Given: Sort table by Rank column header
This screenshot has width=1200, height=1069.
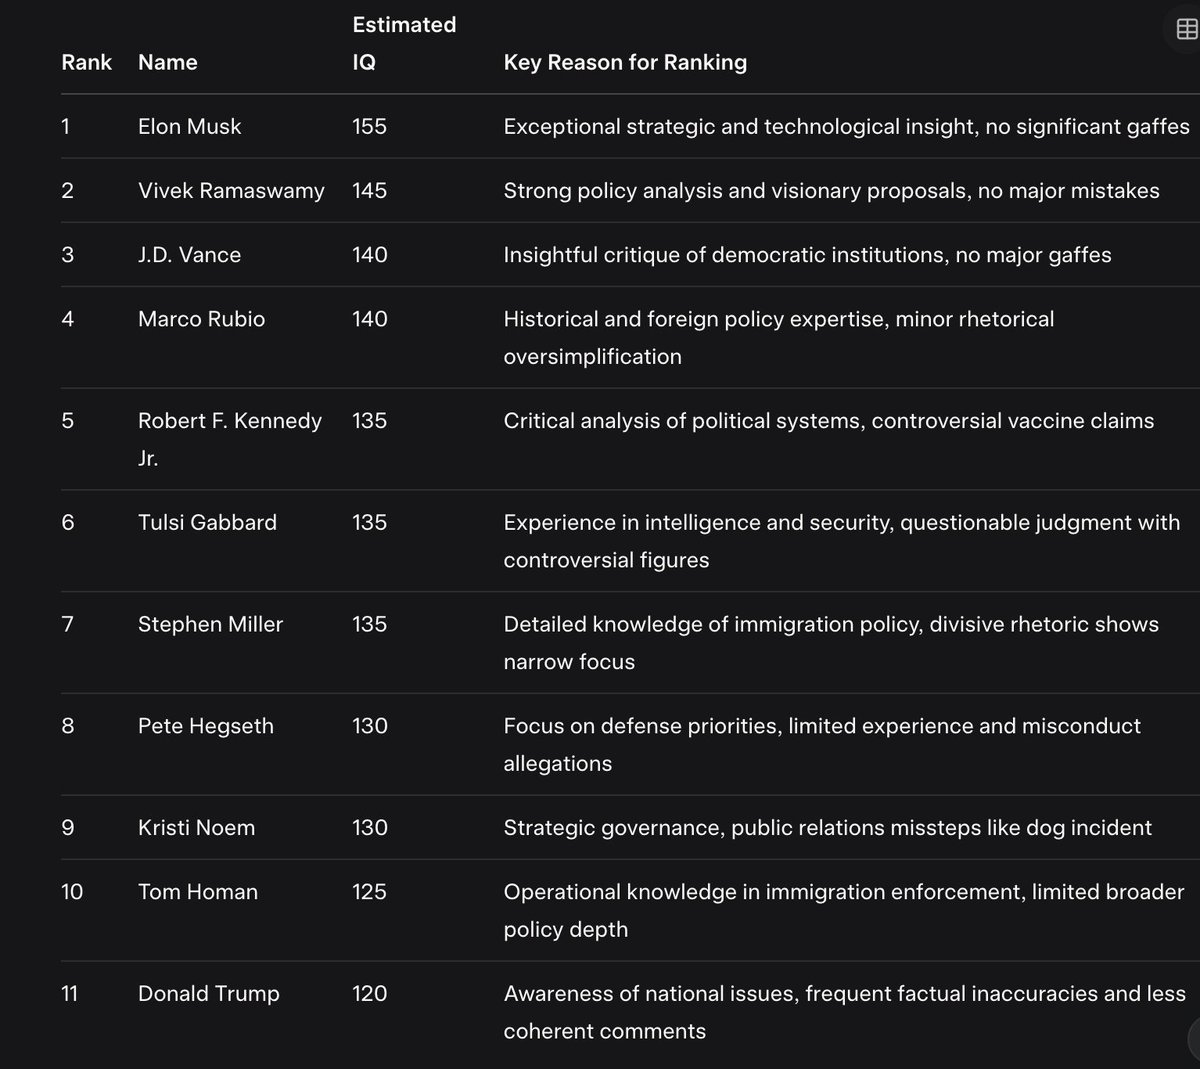Looking at the screenshot, I should coord(86,62).
